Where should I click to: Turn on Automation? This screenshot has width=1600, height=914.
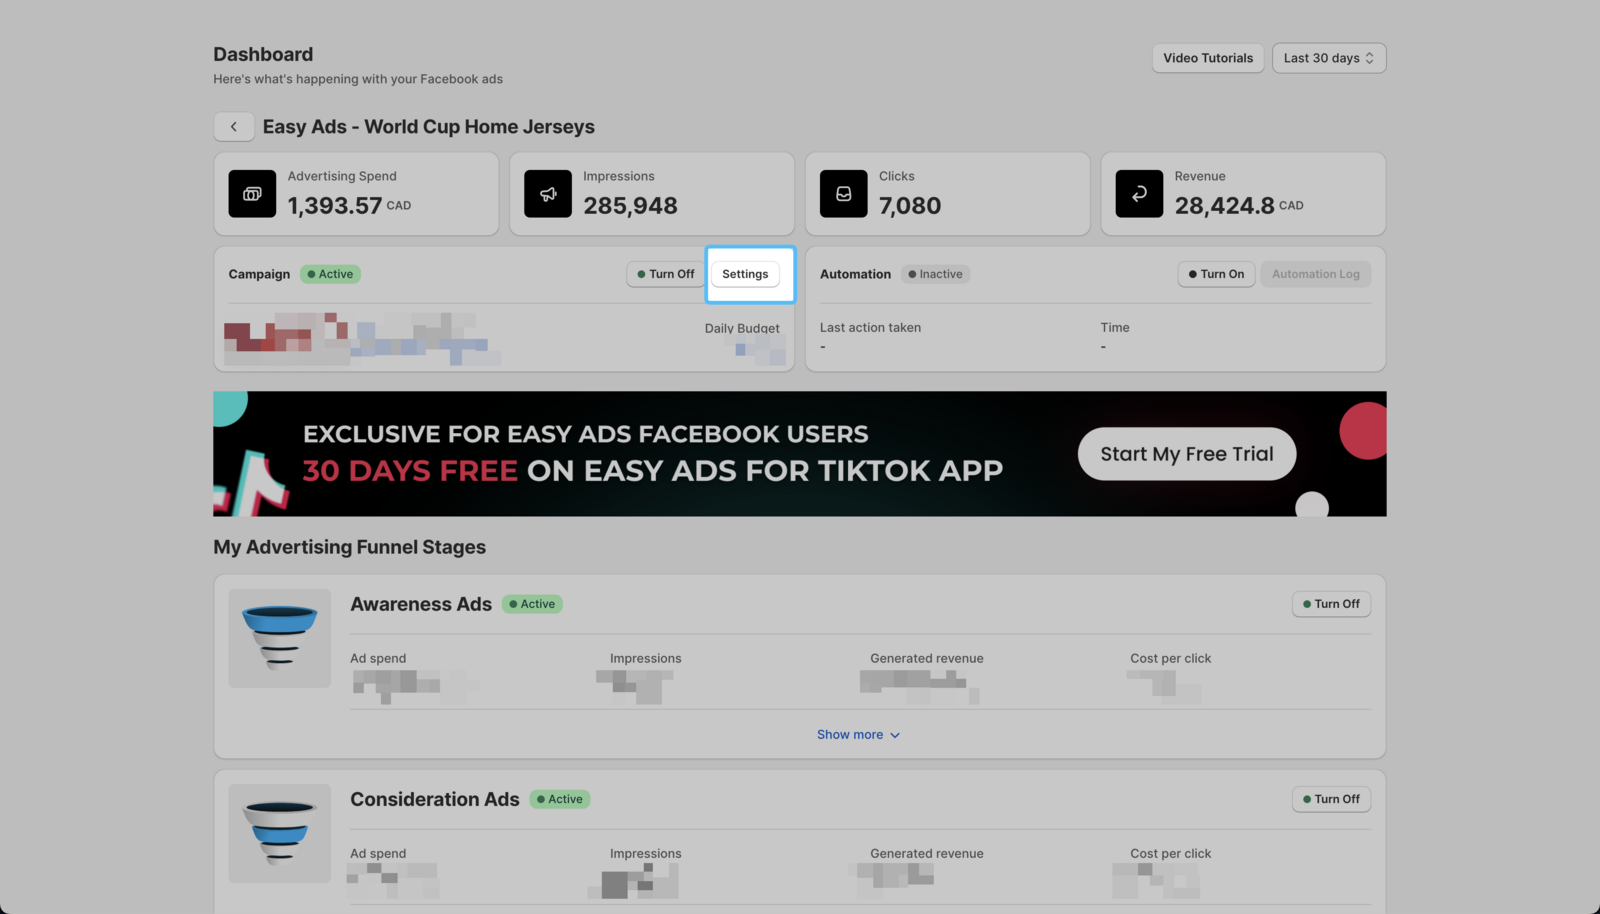(1216, 274)
